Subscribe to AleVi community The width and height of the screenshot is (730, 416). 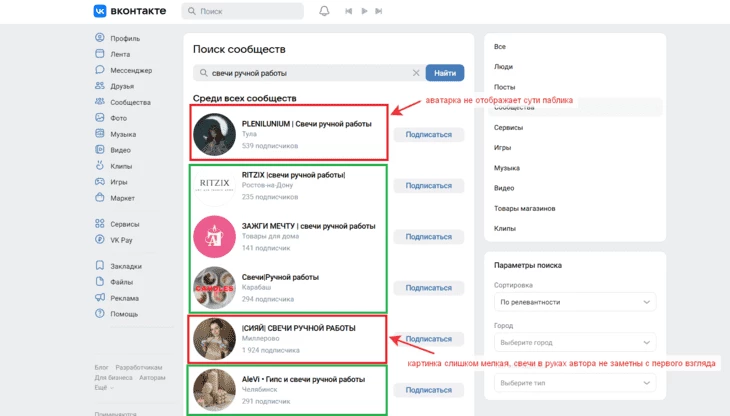428,390
